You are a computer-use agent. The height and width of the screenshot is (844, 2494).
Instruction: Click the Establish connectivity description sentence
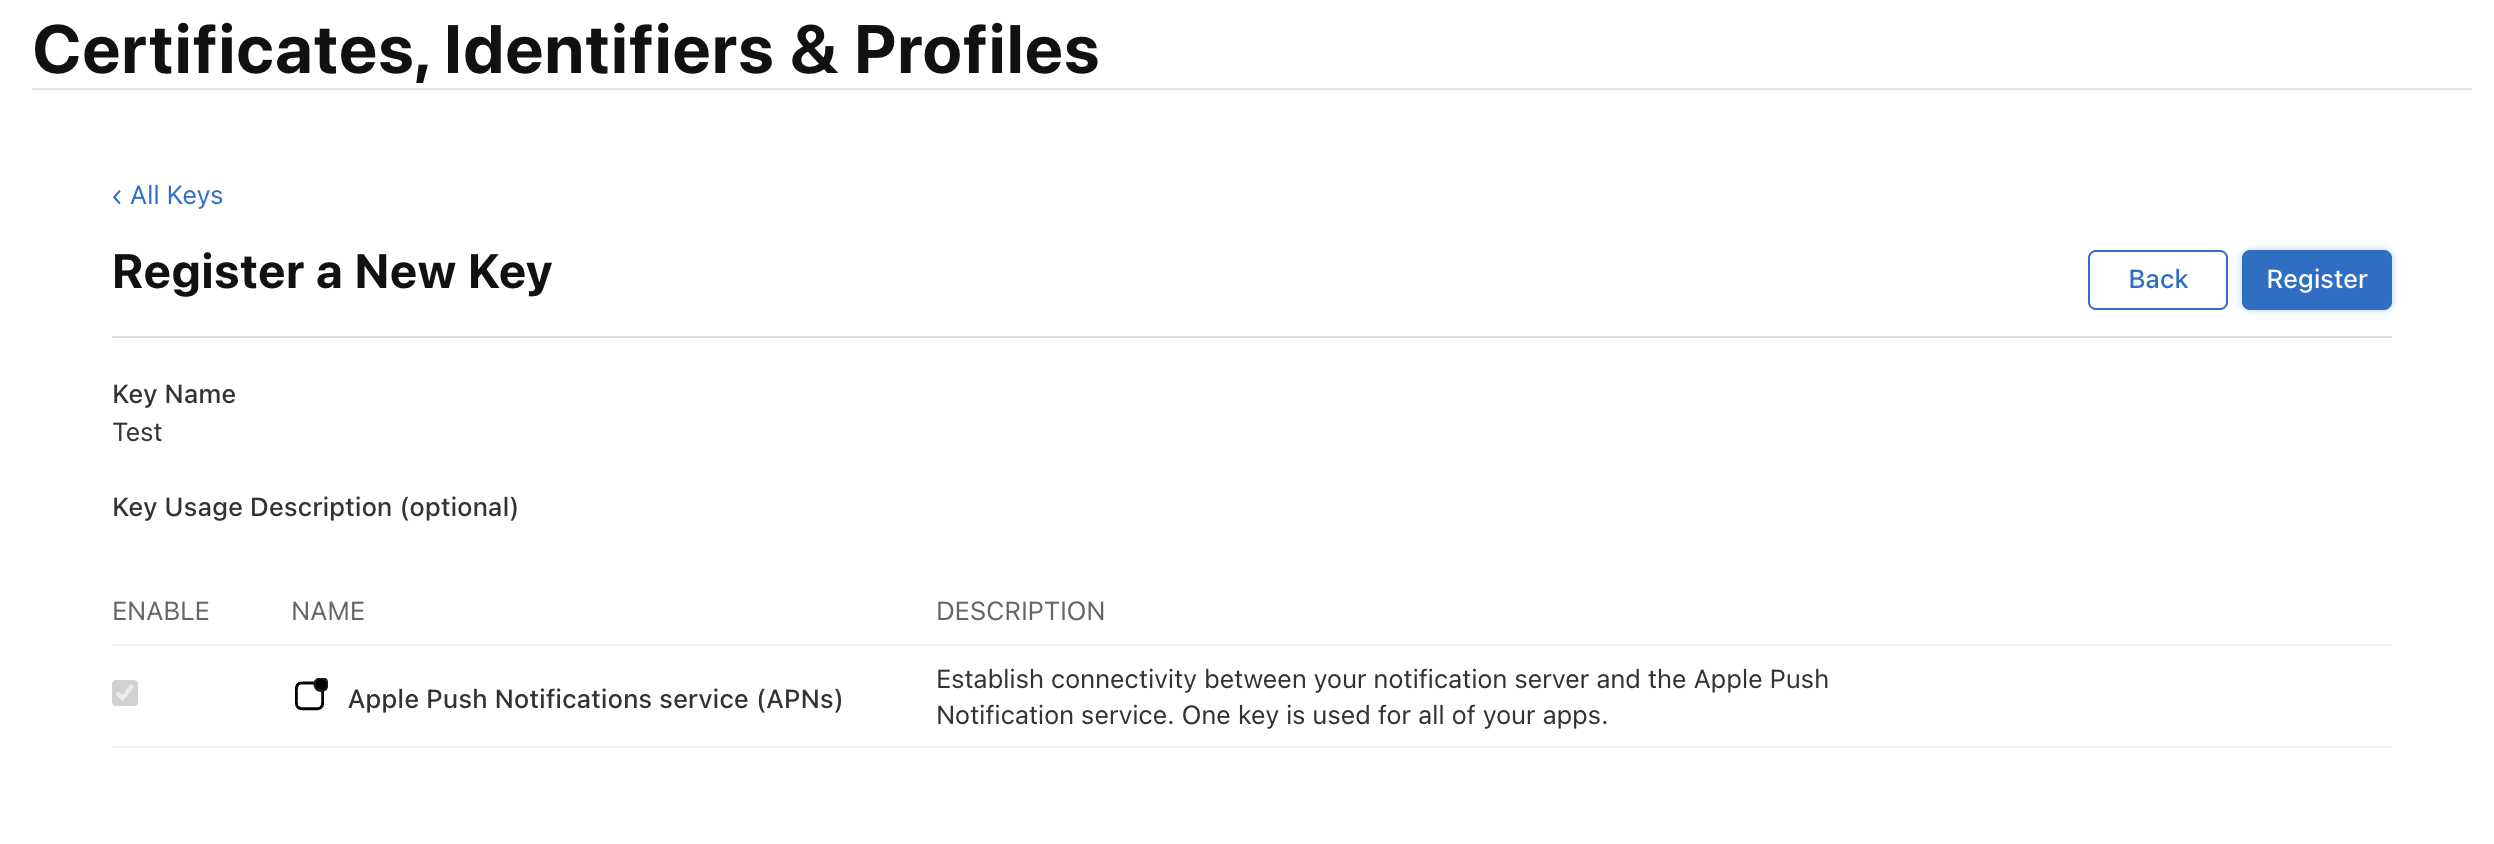point(1381,680)
